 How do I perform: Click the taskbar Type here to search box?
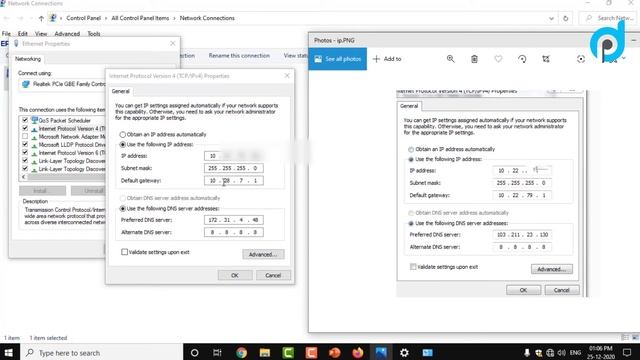pos(101,352)
